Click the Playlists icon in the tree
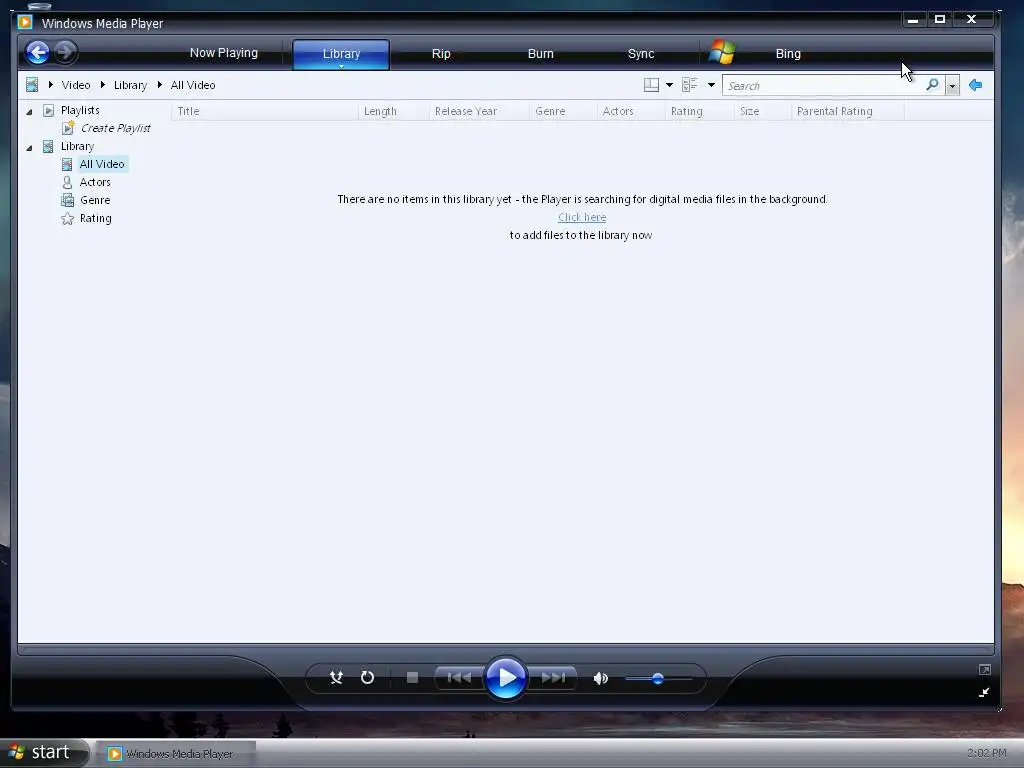 coord(48,110)
